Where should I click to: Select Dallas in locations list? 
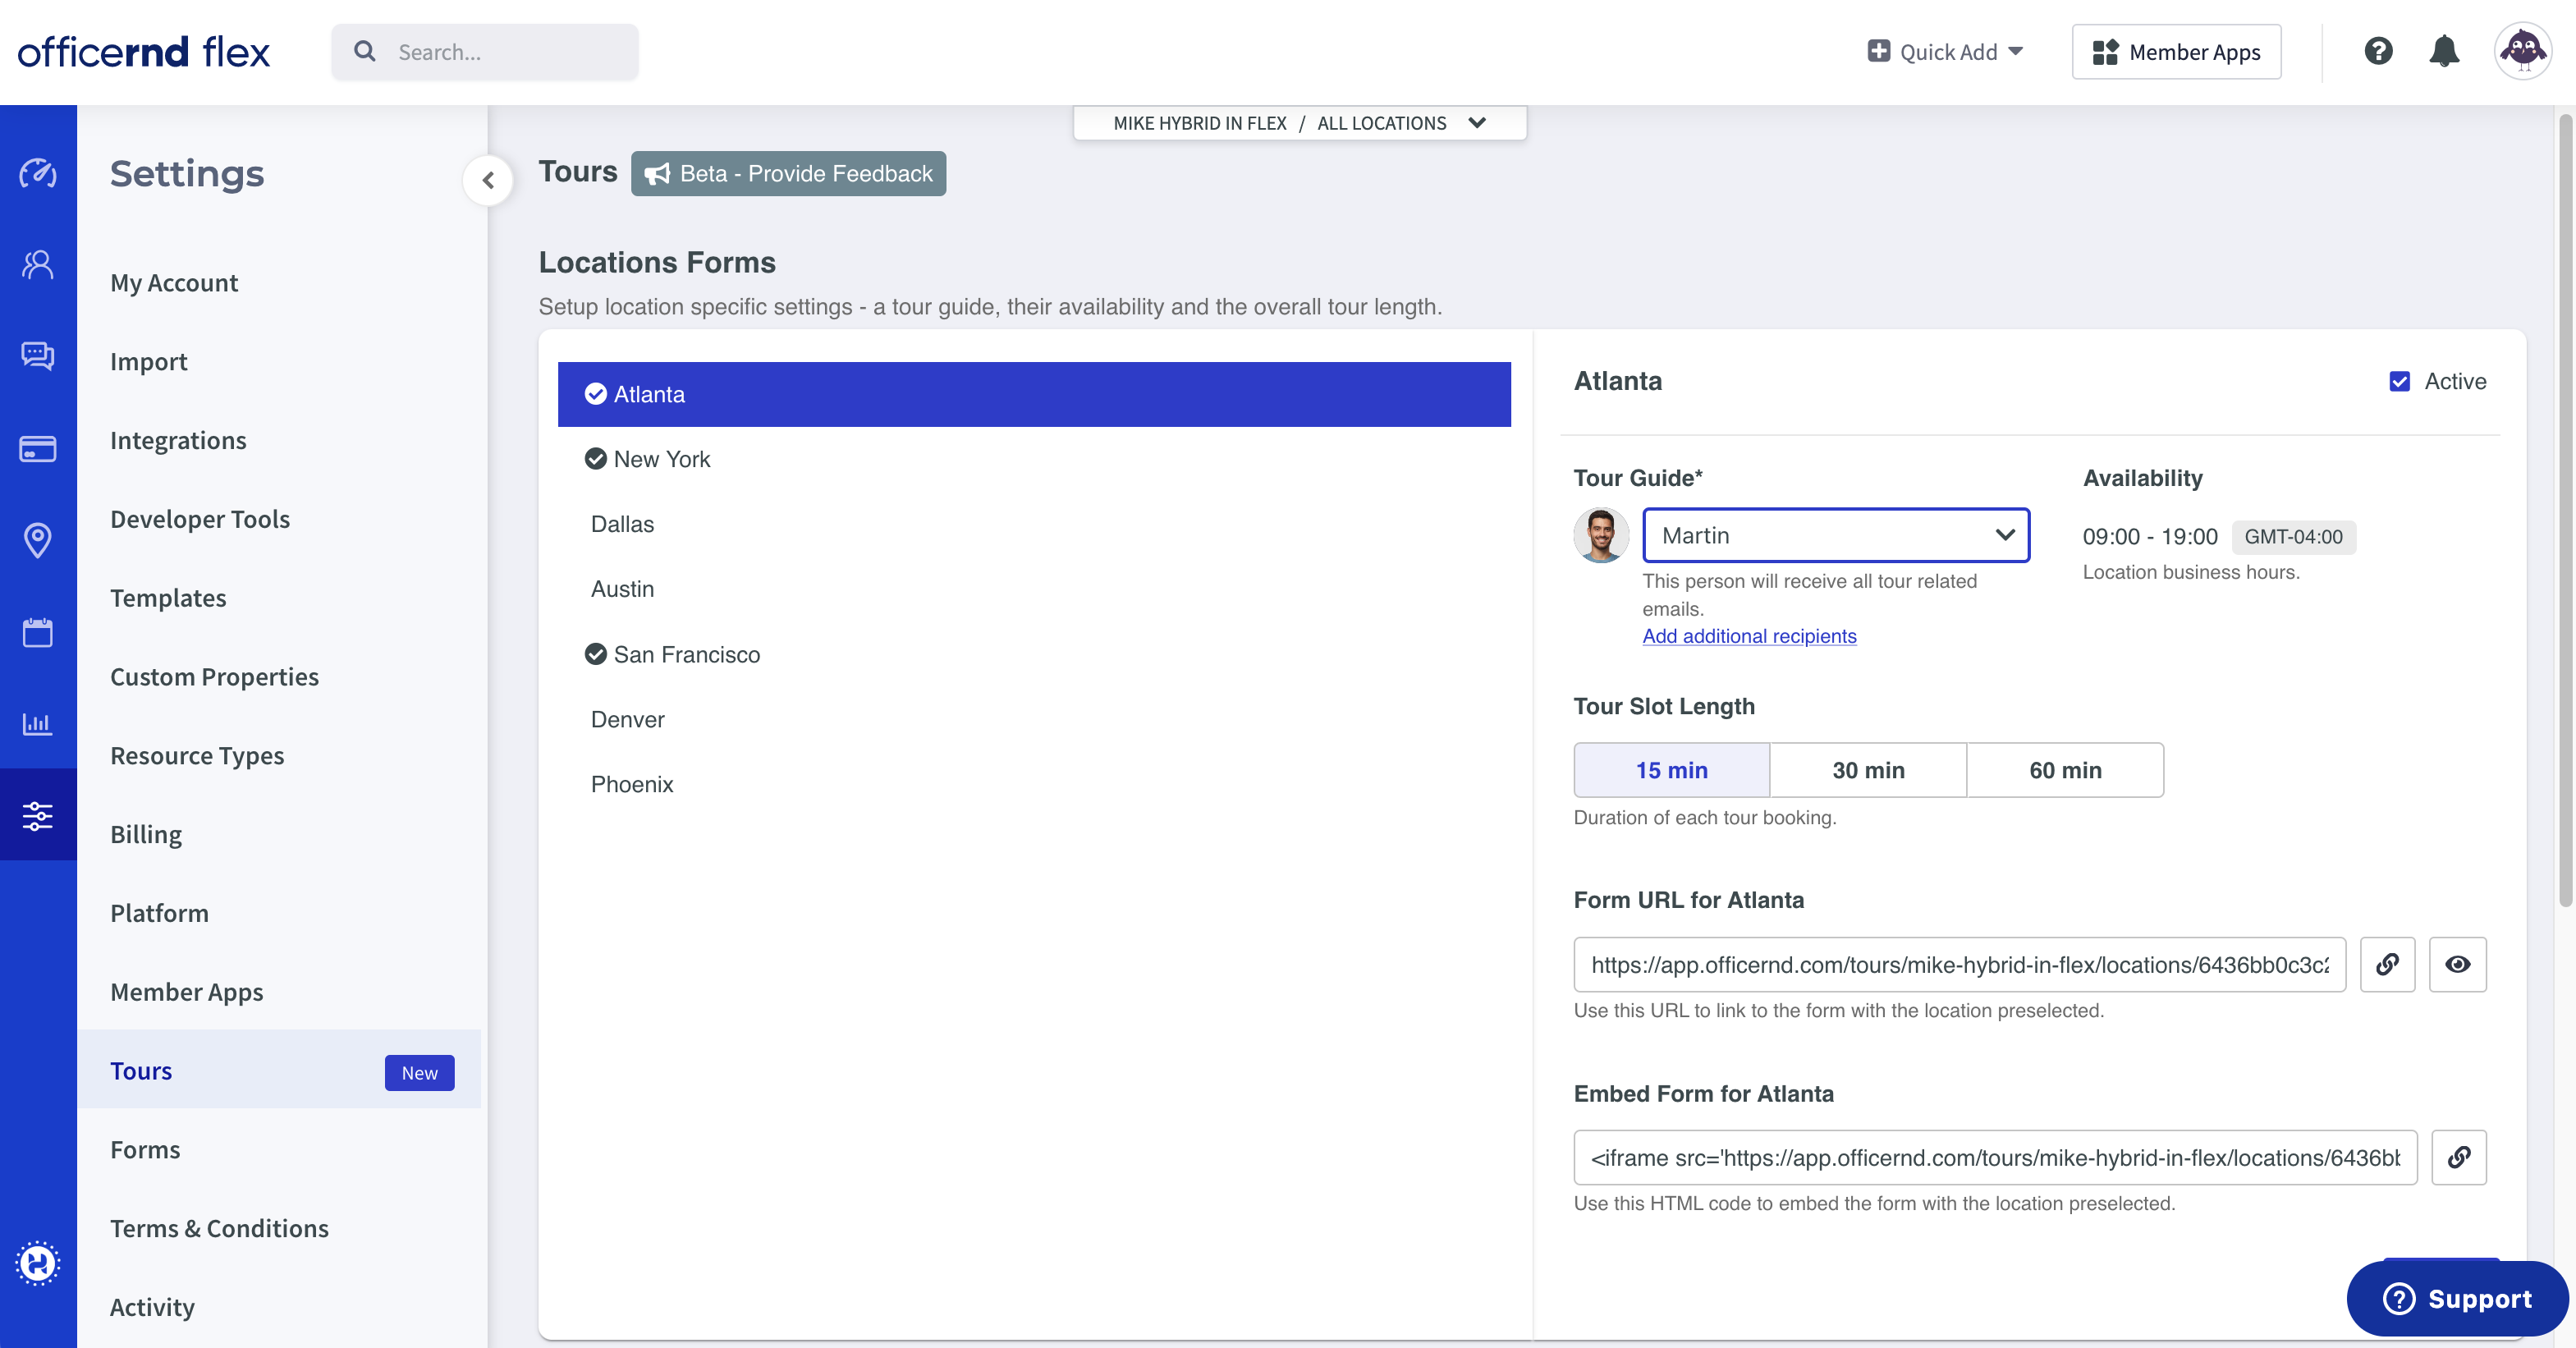(1034, 524)
